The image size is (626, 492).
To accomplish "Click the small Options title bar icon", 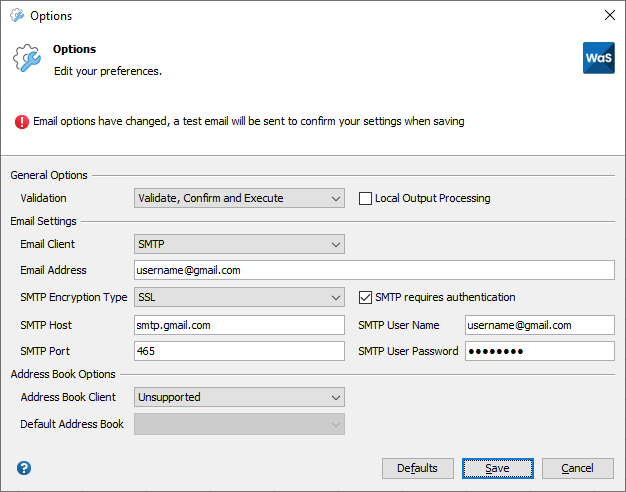I will click(17, 15).
